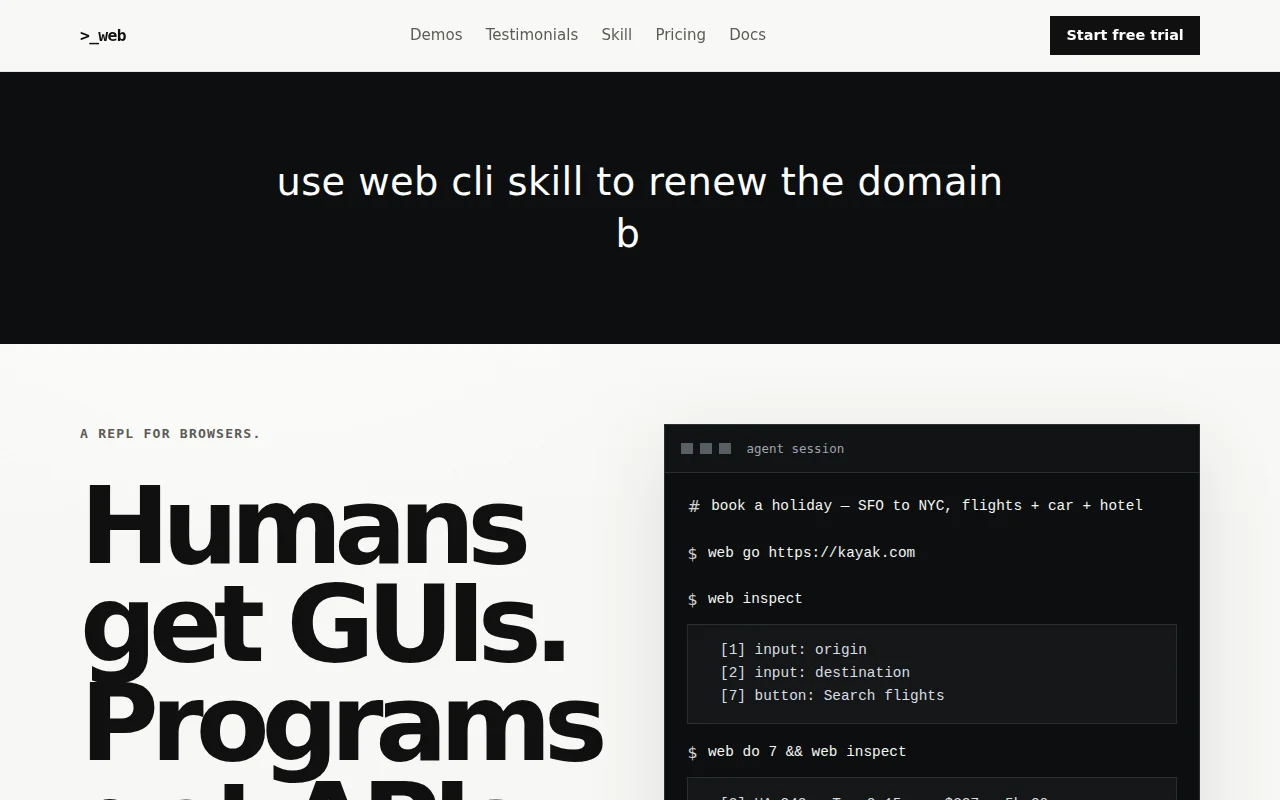Open the Demos nav link
Image resolution: width=1280 pixels, height=800 pixels.
[x=436, y=35]
